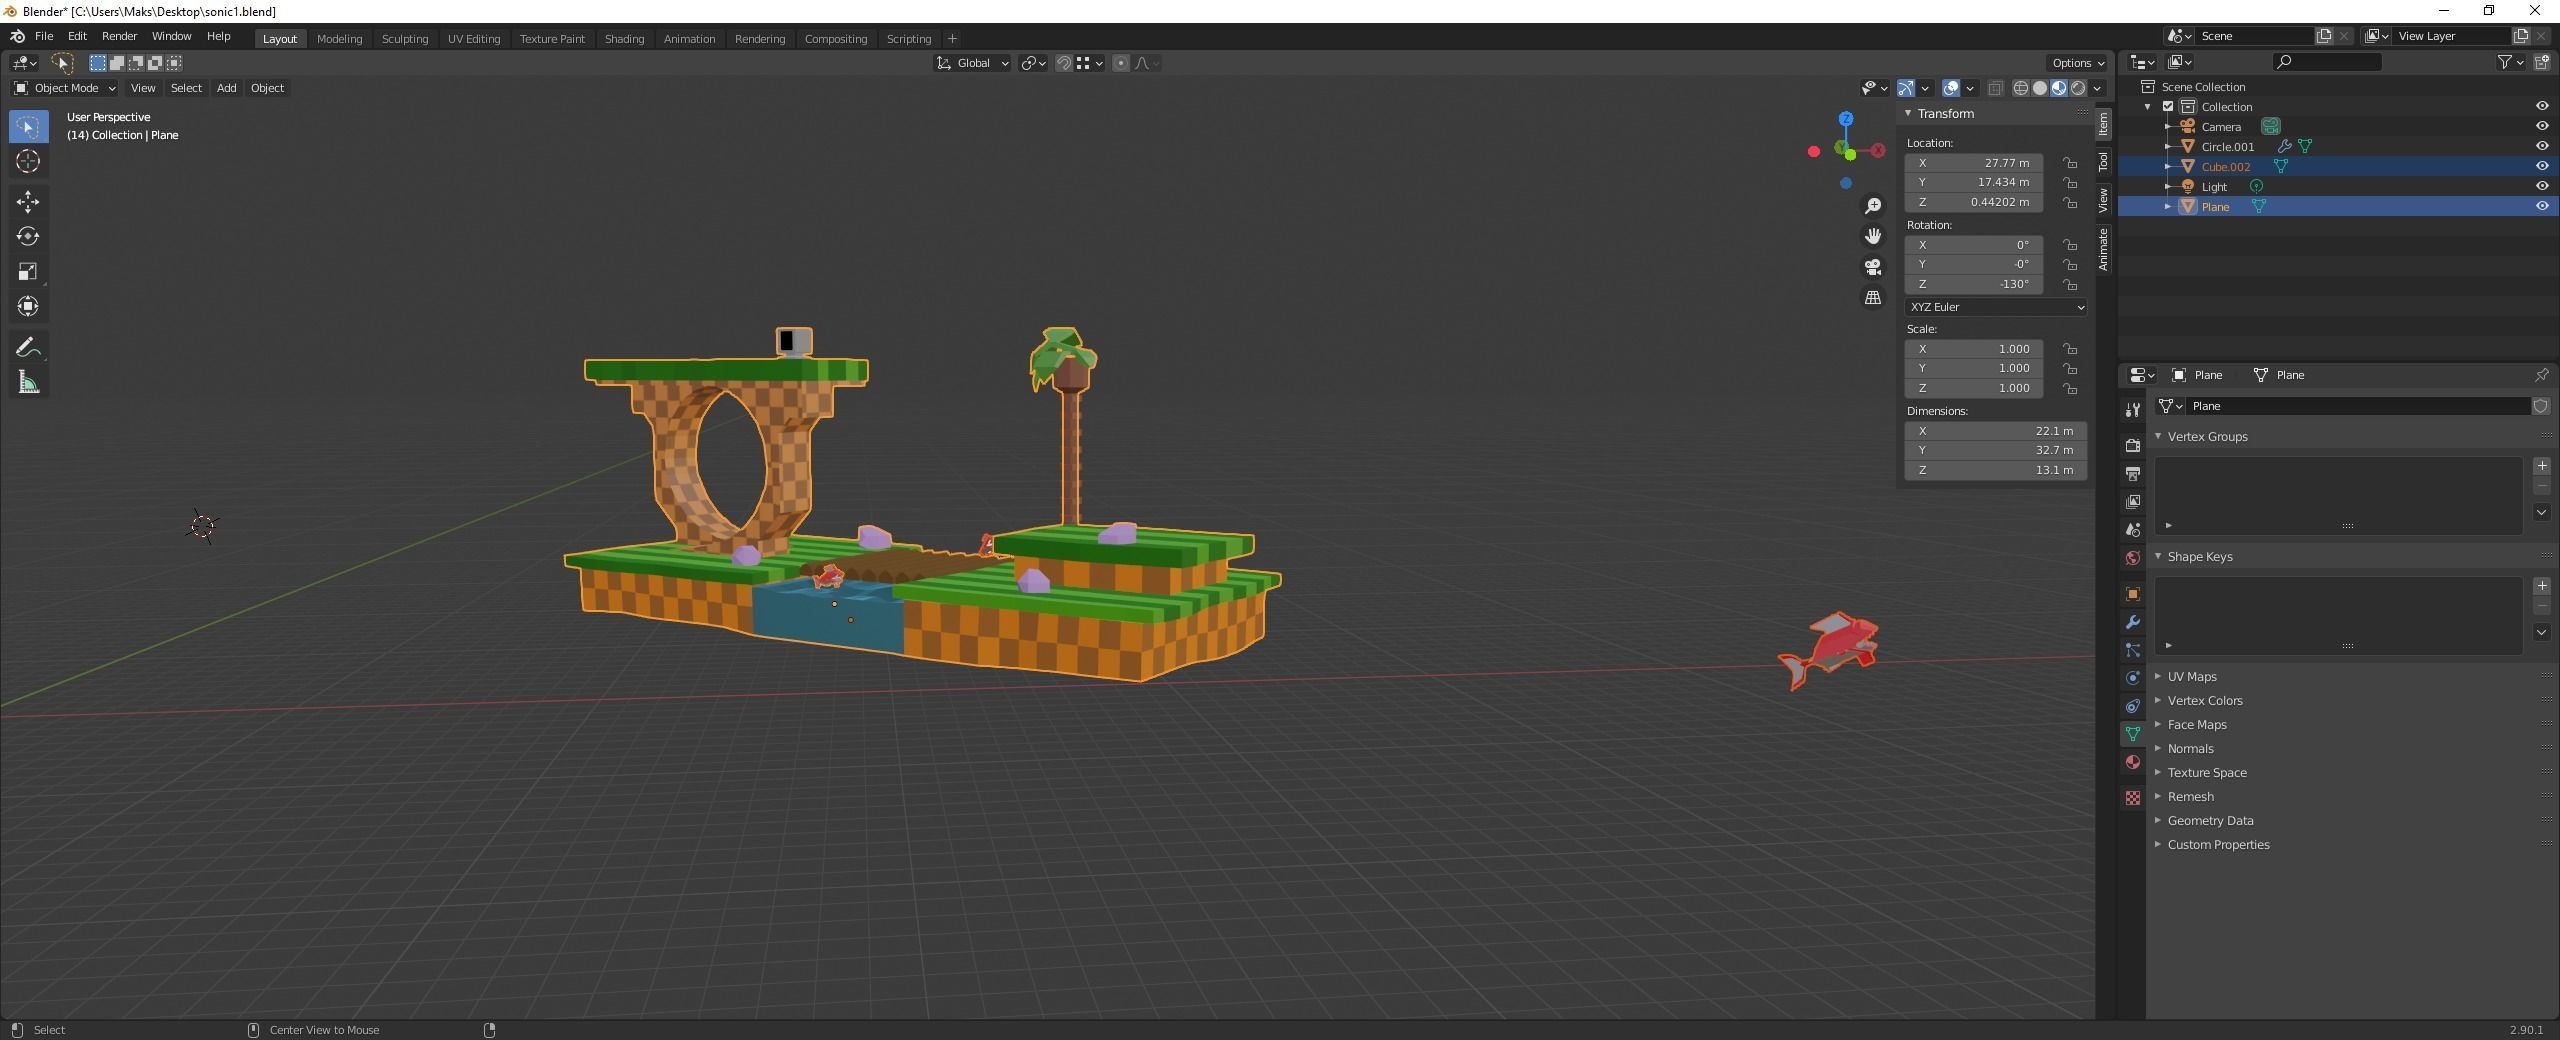The width and height of the screenshot is (2560, 1040).
Task: Add a new shape key
Action: [2541, 586]
